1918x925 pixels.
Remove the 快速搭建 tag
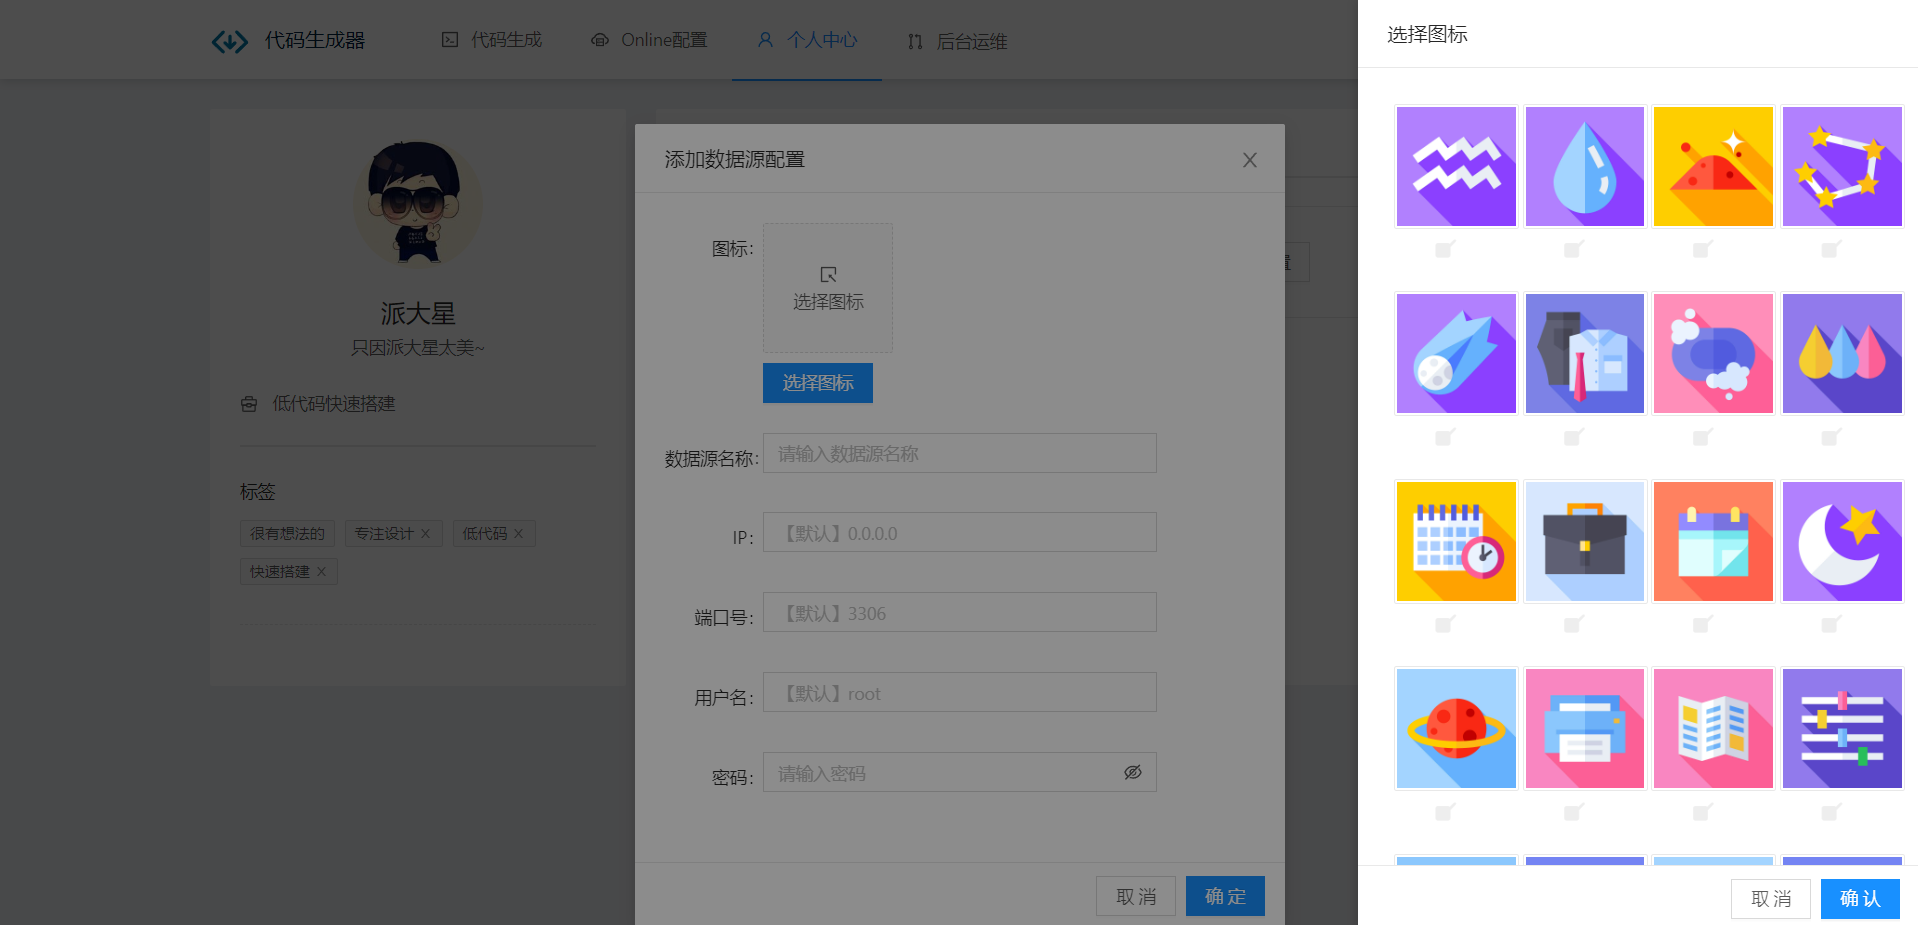click(321, 572)
